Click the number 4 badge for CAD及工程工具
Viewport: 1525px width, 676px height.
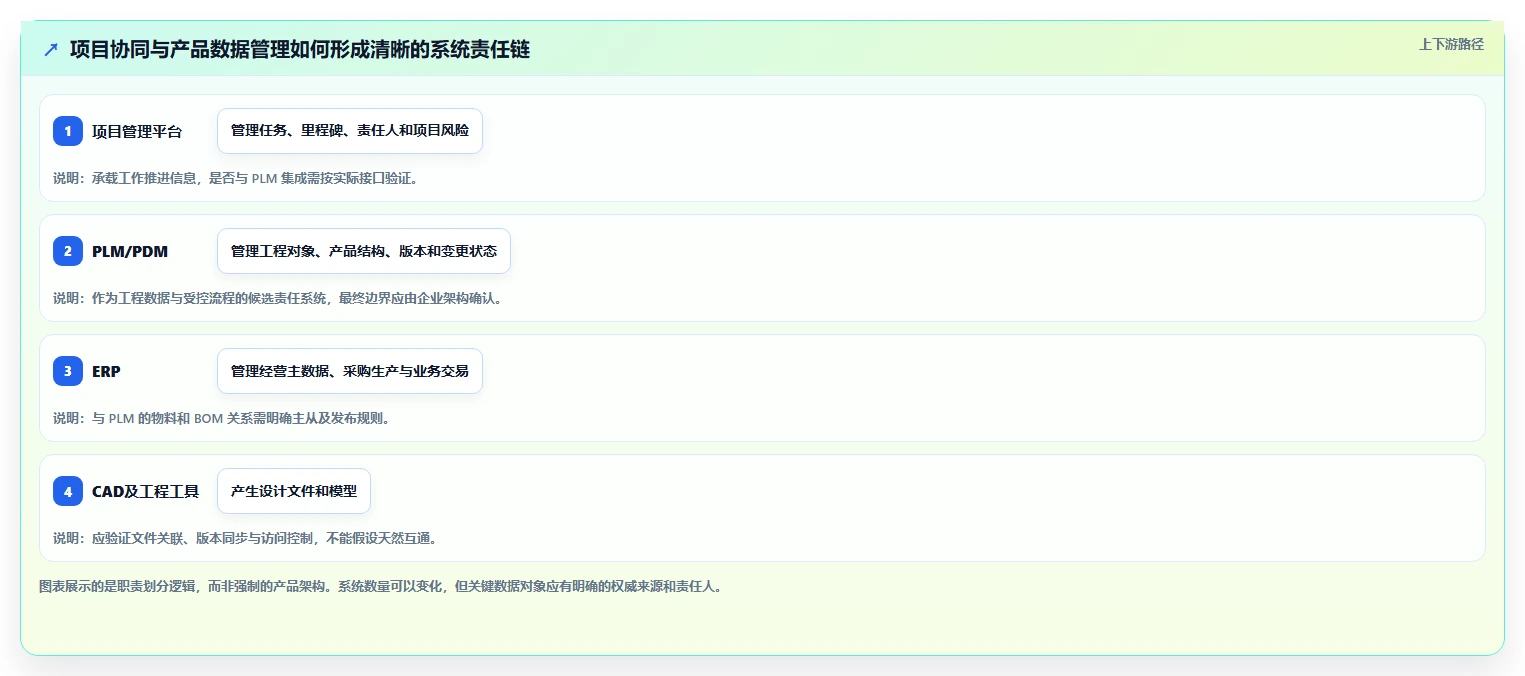[68, 491]
